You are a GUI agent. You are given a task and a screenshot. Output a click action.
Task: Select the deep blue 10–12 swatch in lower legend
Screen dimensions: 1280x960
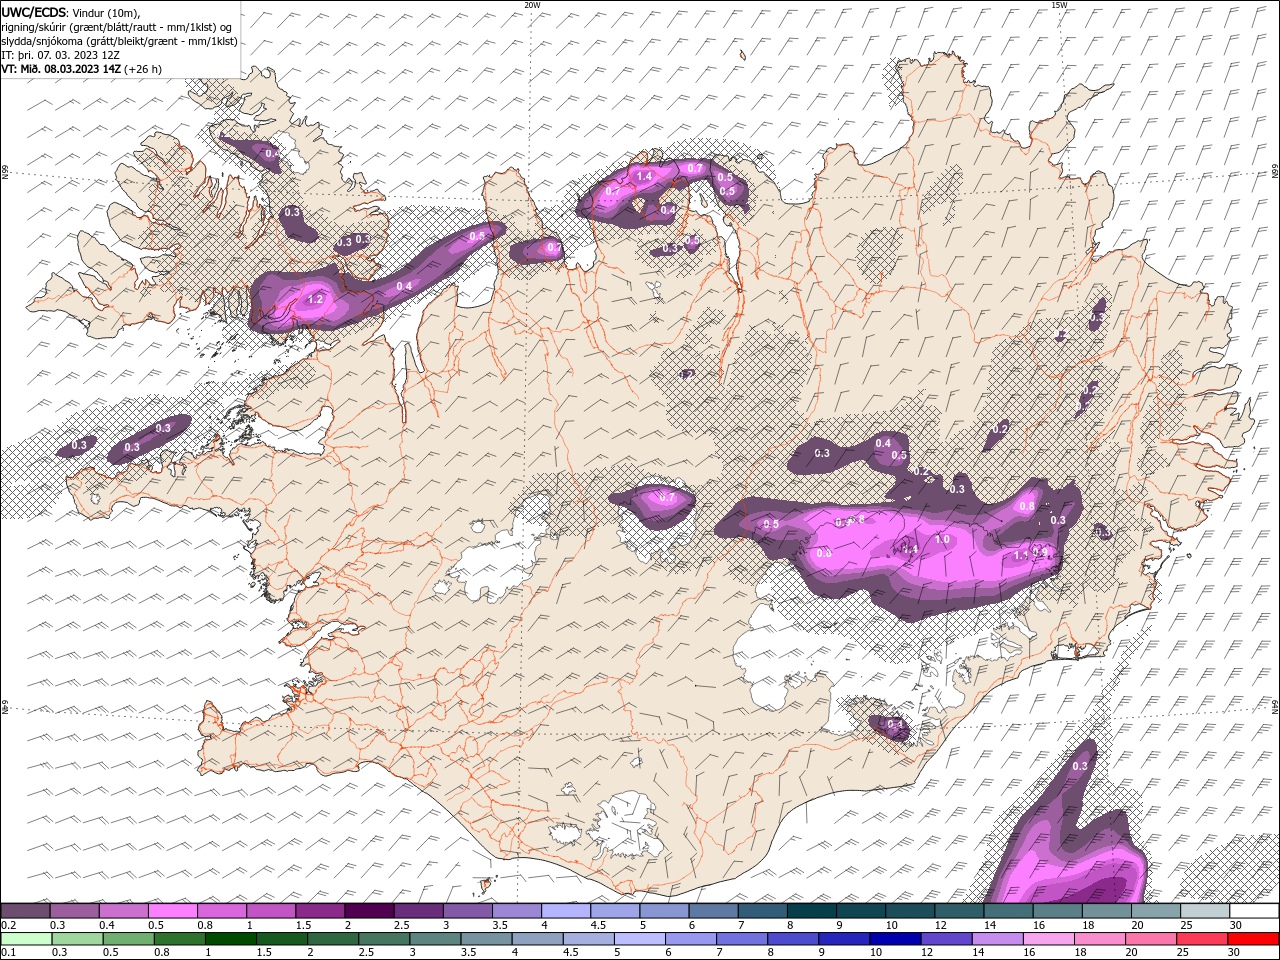click(893, 938)
